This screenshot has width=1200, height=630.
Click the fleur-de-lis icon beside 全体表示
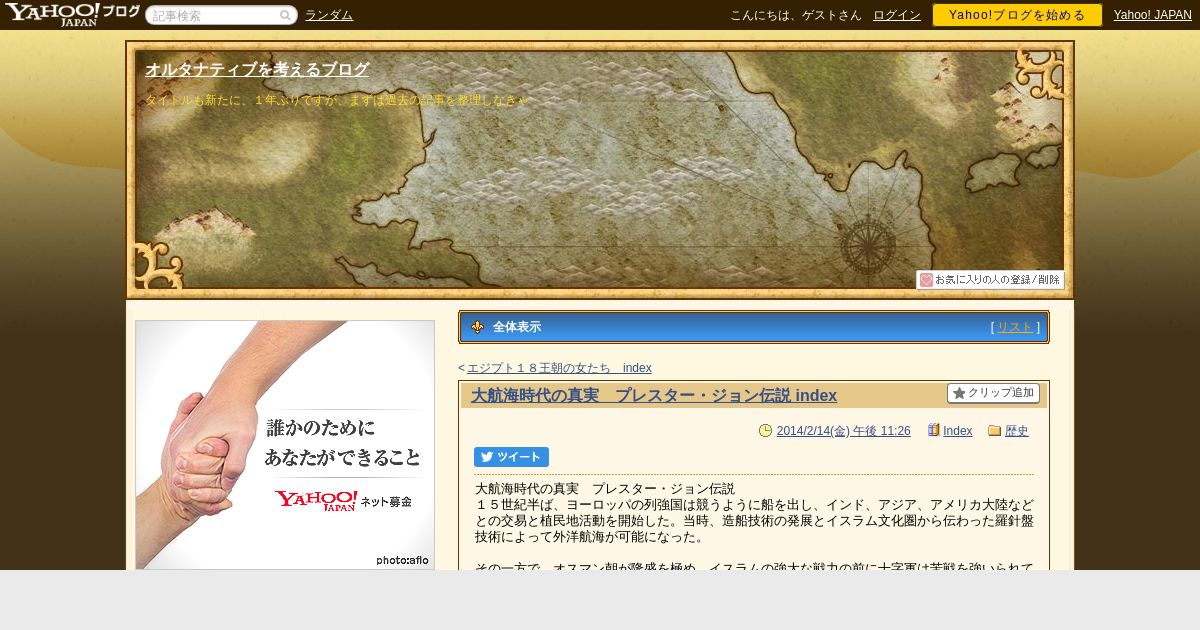point(477,327)
